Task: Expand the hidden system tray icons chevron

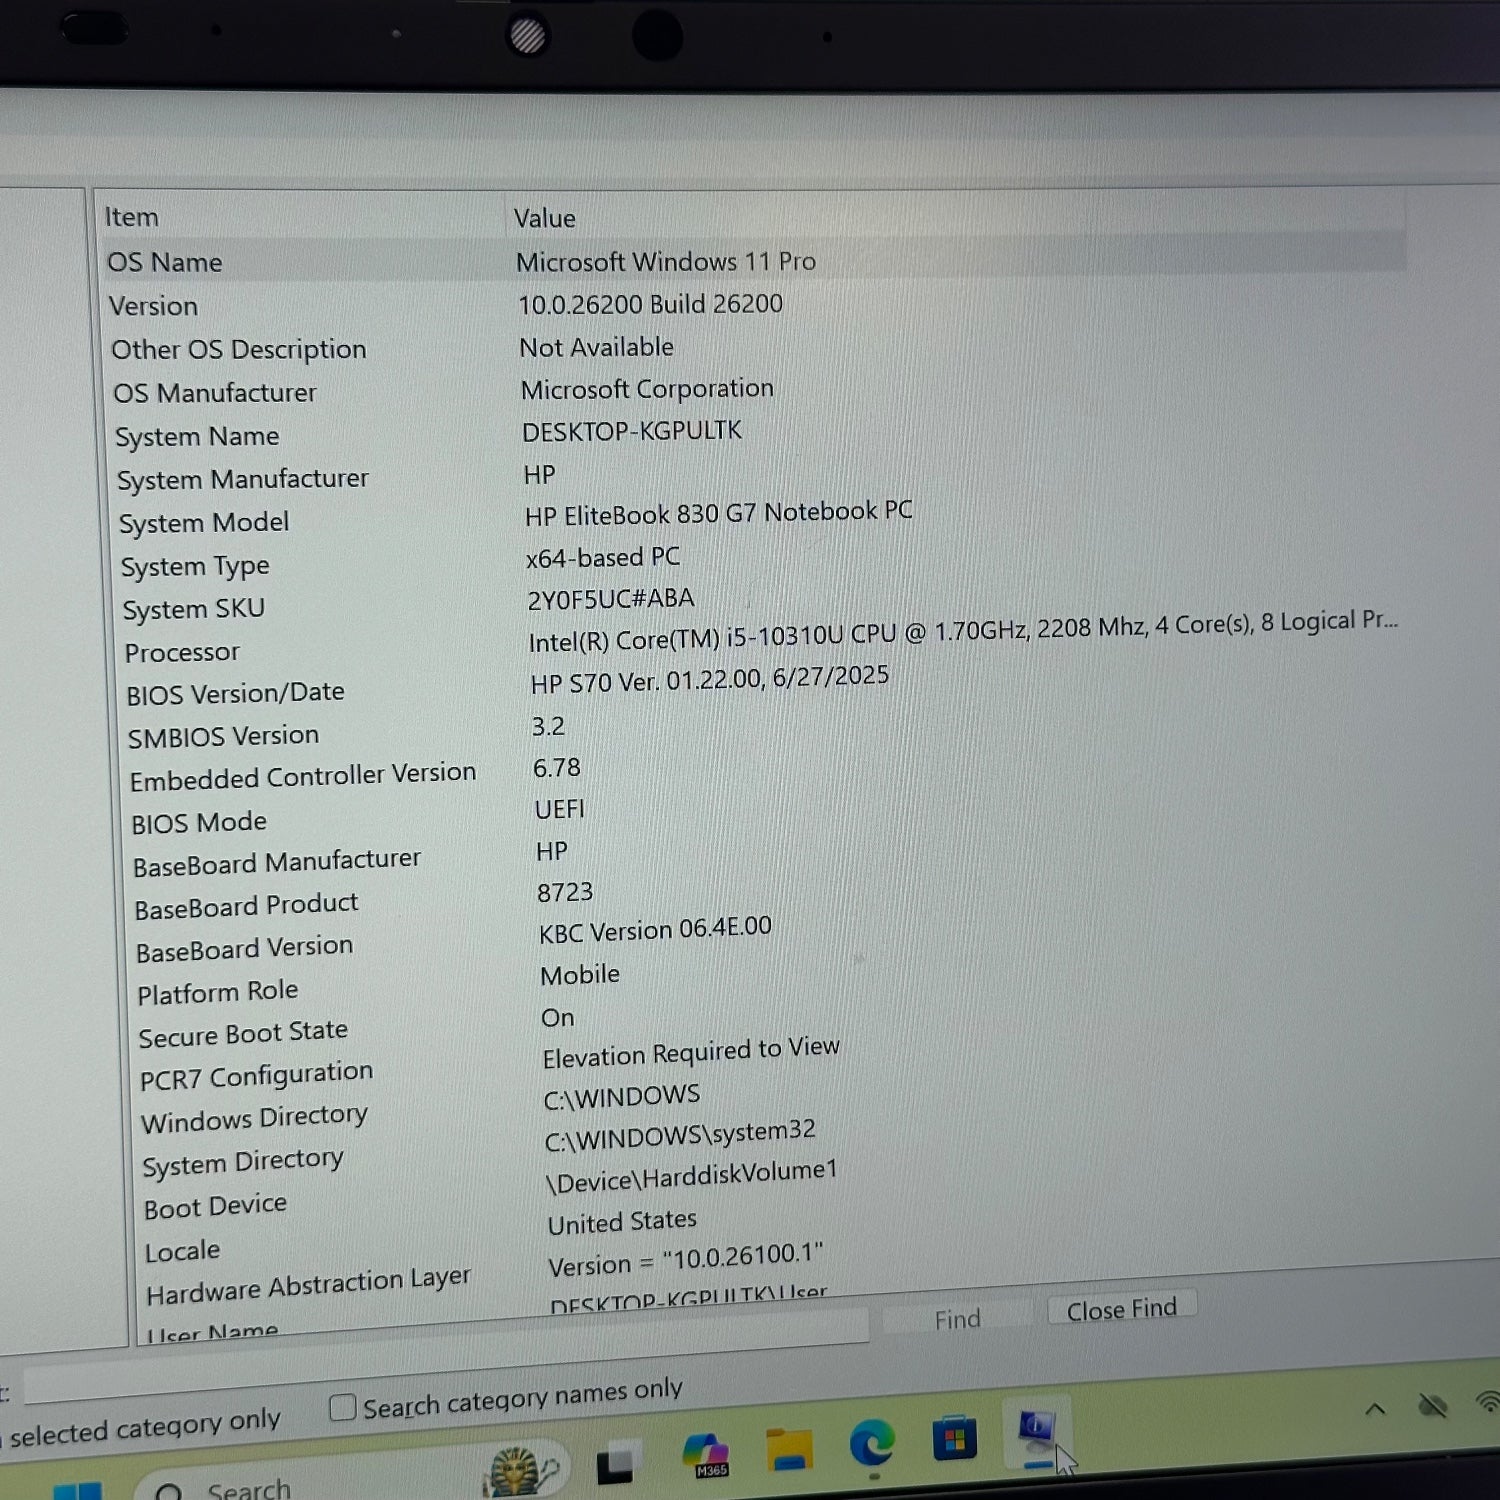Action: point(1375,1409)
